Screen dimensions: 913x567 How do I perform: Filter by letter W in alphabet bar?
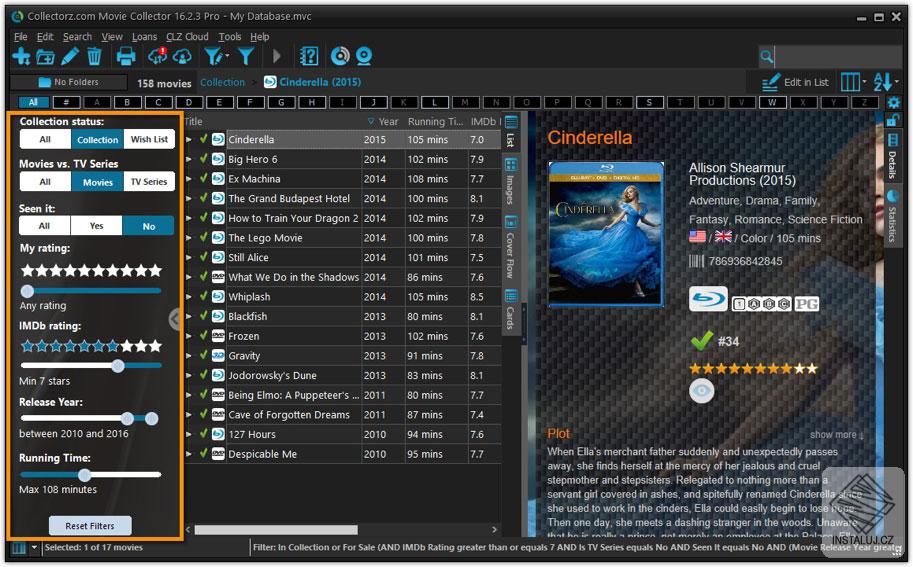coord(772,102)
